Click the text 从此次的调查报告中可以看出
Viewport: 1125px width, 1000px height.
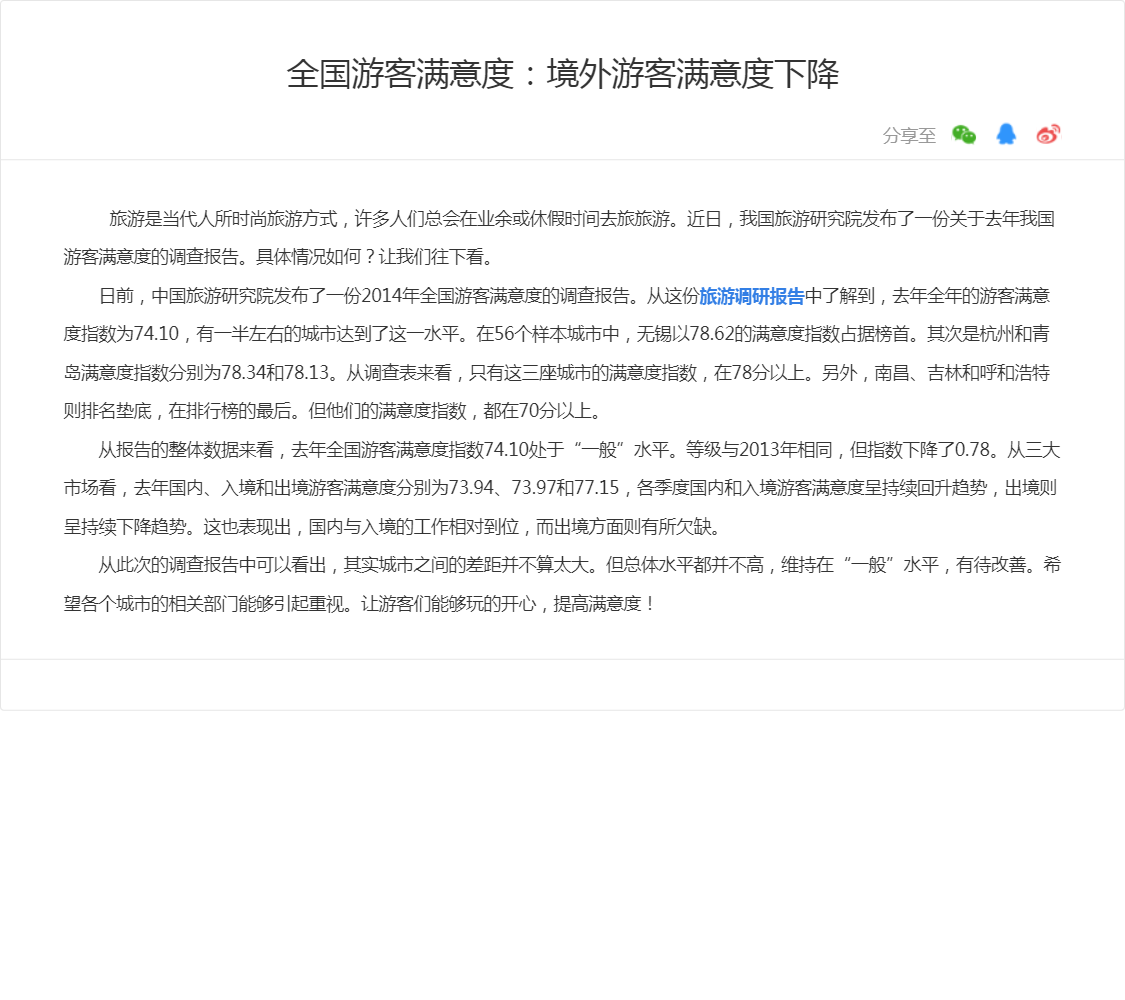point(212,566)
